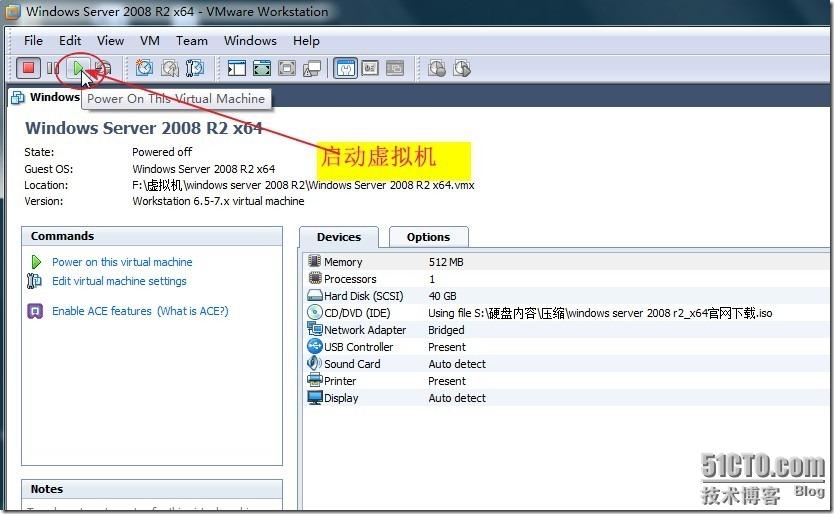Select the Summary view toolbar icon
The image size is (834, 514).
346,68
